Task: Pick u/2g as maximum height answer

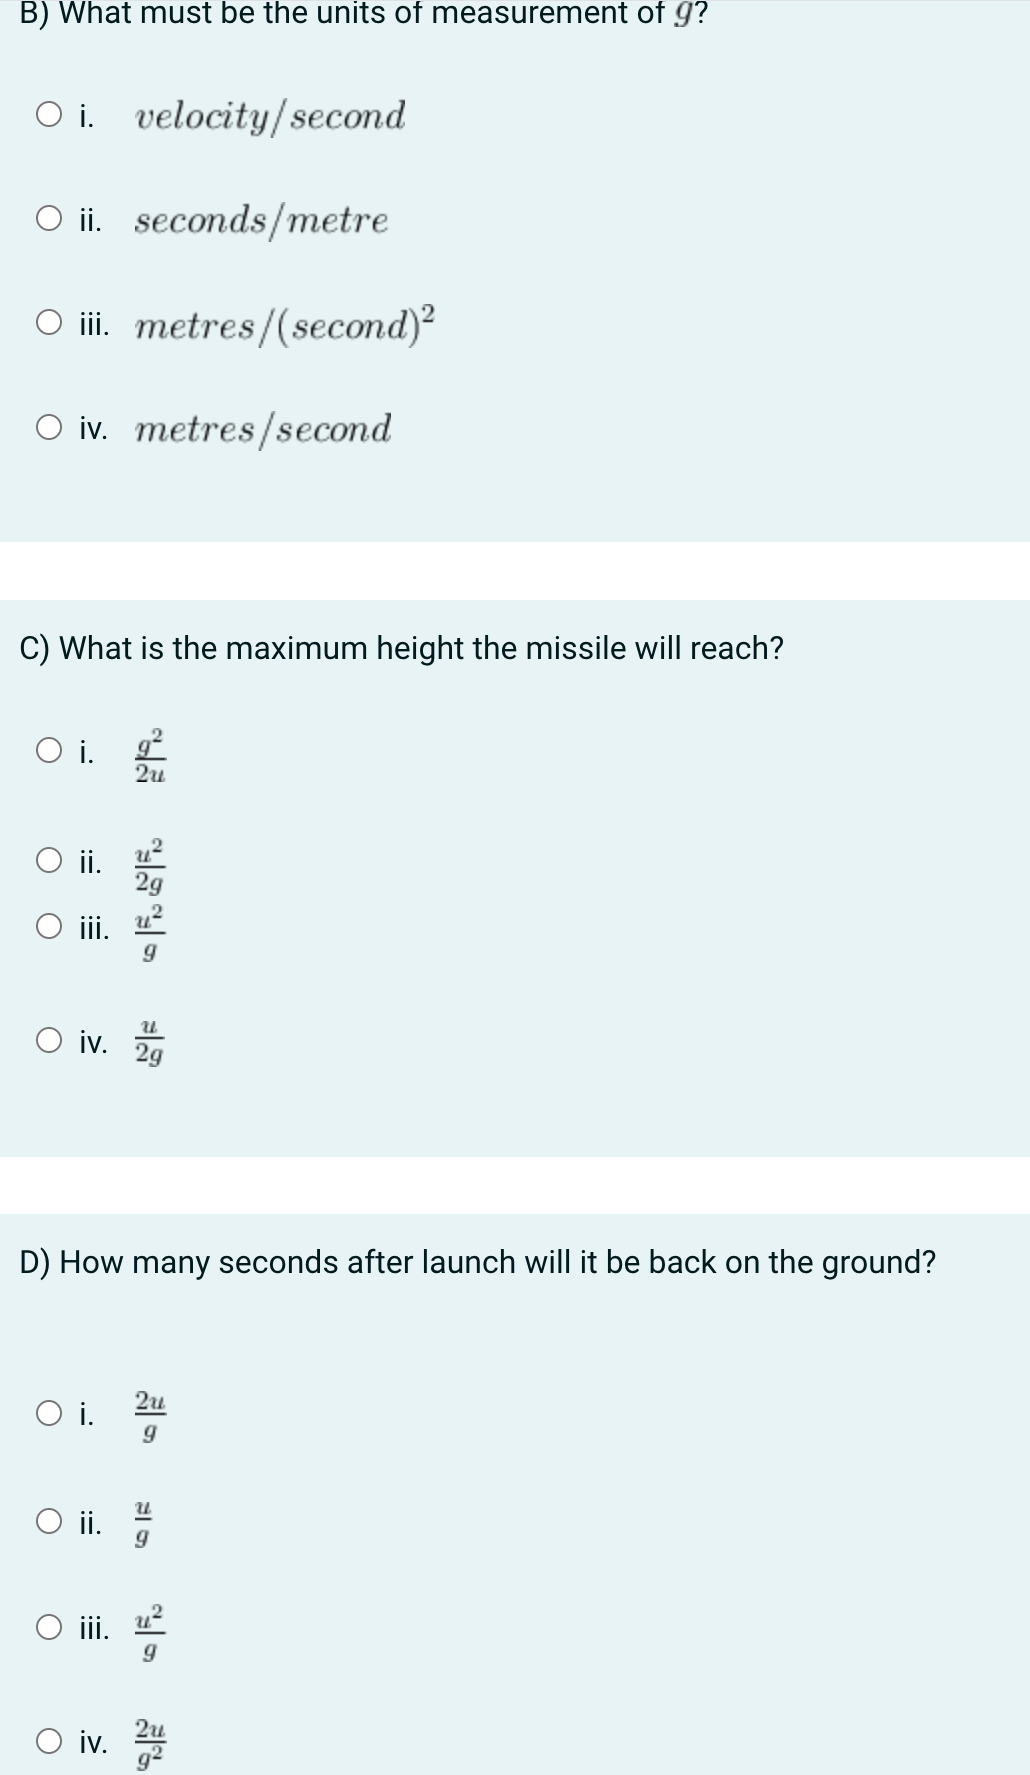Action: (x=49, y=1040)
